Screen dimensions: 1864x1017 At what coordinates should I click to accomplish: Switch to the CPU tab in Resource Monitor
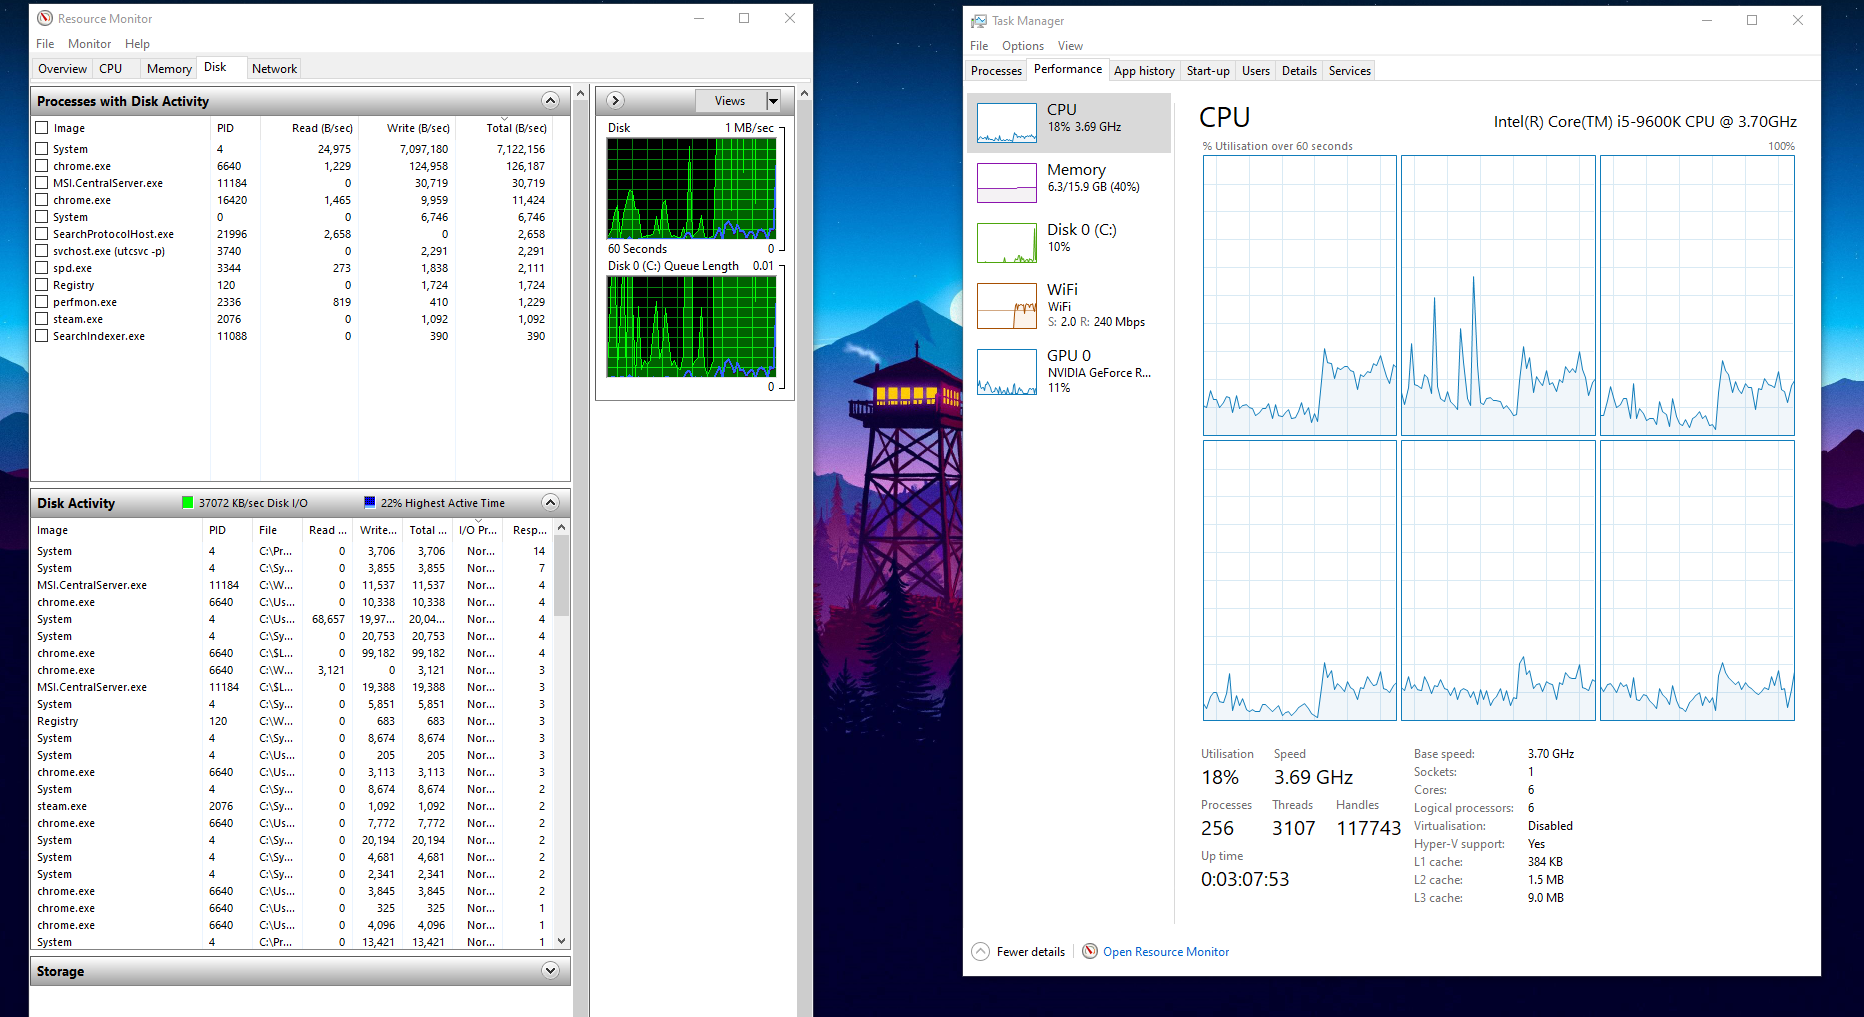tap(110, 69)
